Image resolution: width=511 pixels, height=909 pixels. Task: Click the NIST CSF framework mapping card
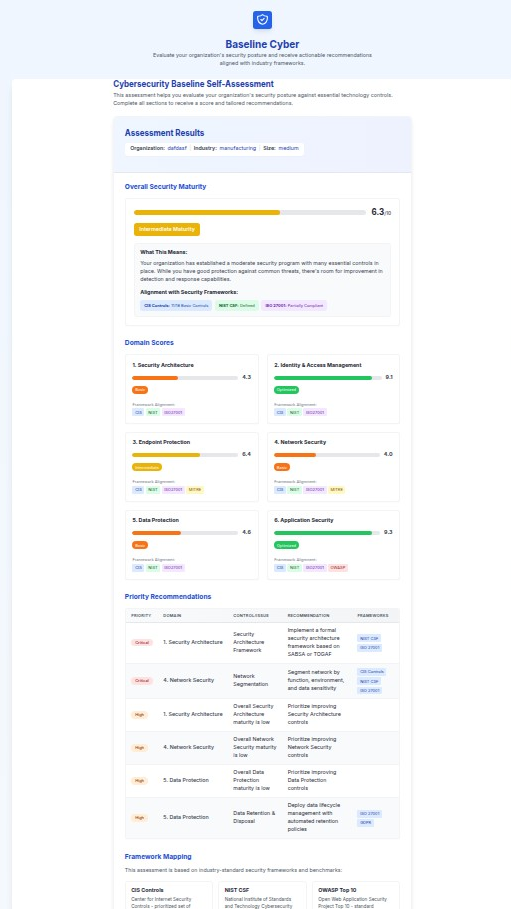(263, 895)
